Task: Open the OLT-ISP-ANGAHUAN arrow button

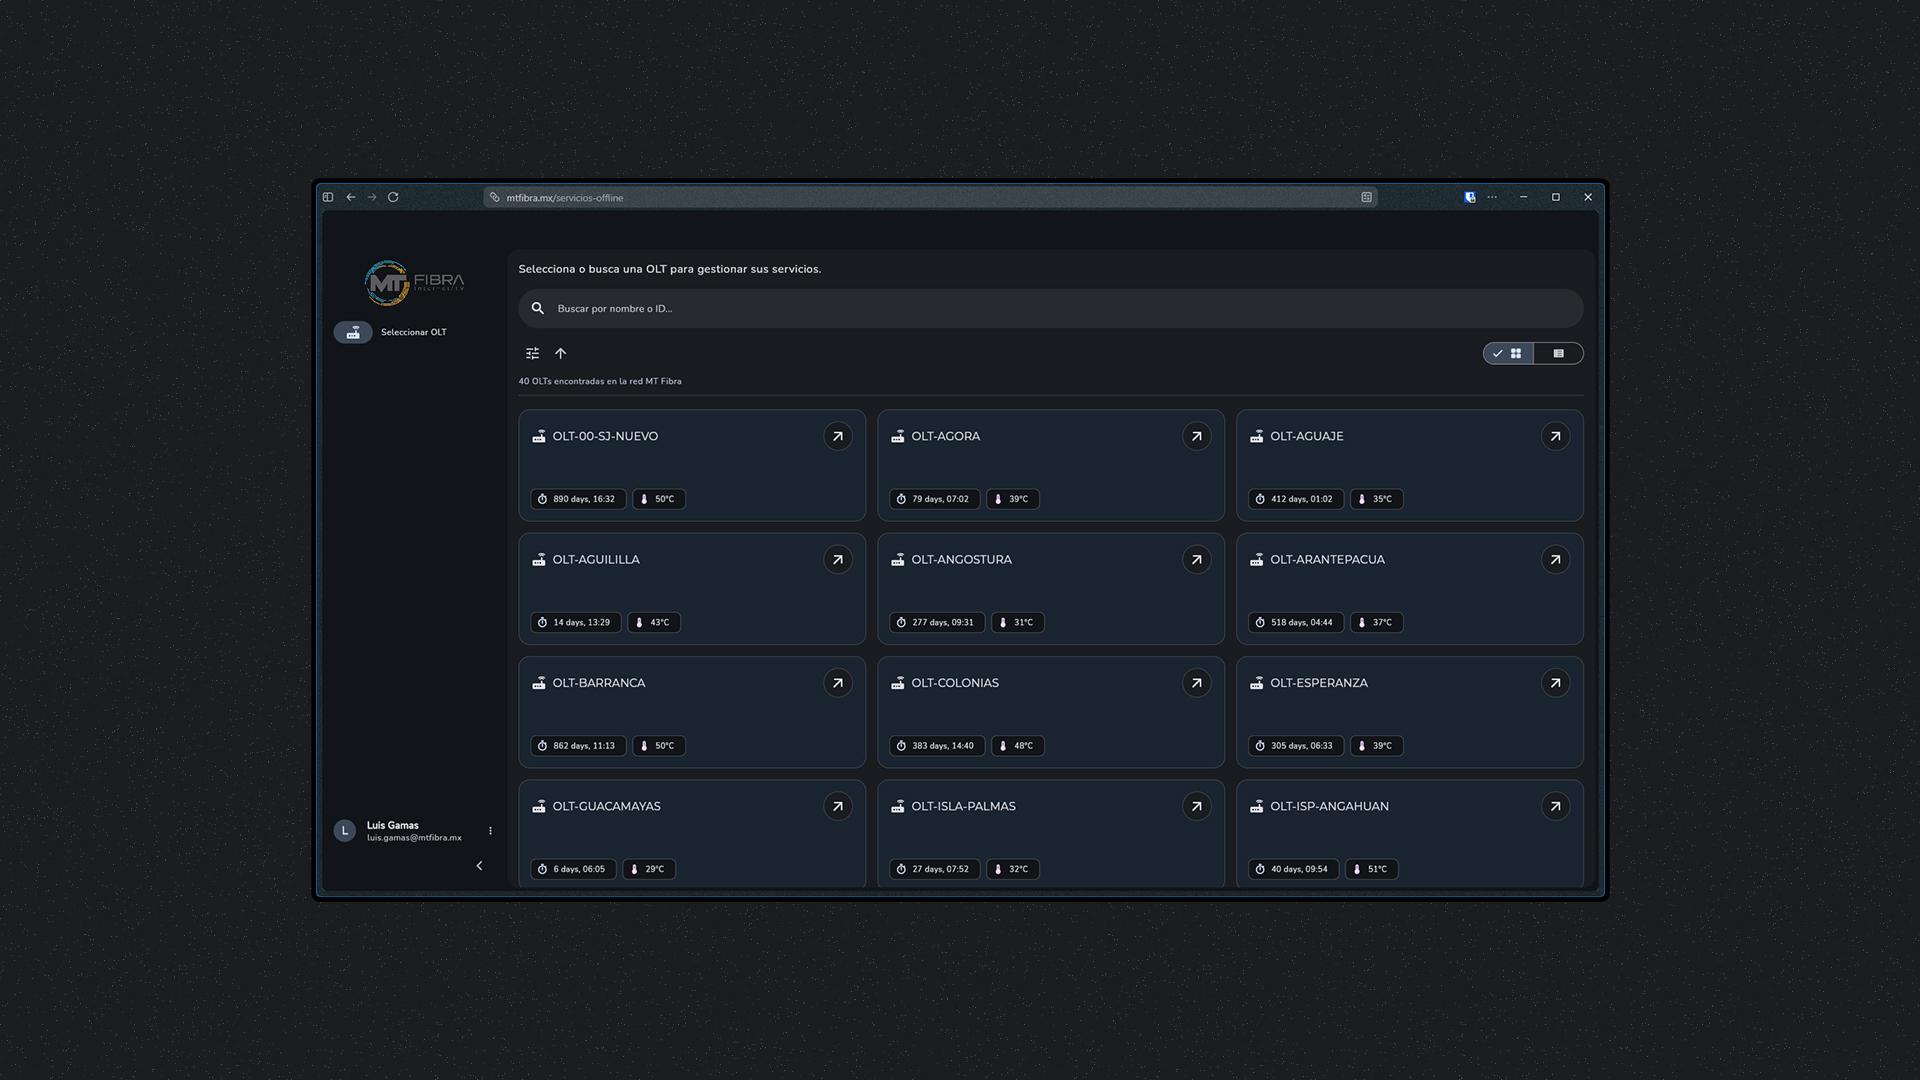Action: tap(1555, 806)
